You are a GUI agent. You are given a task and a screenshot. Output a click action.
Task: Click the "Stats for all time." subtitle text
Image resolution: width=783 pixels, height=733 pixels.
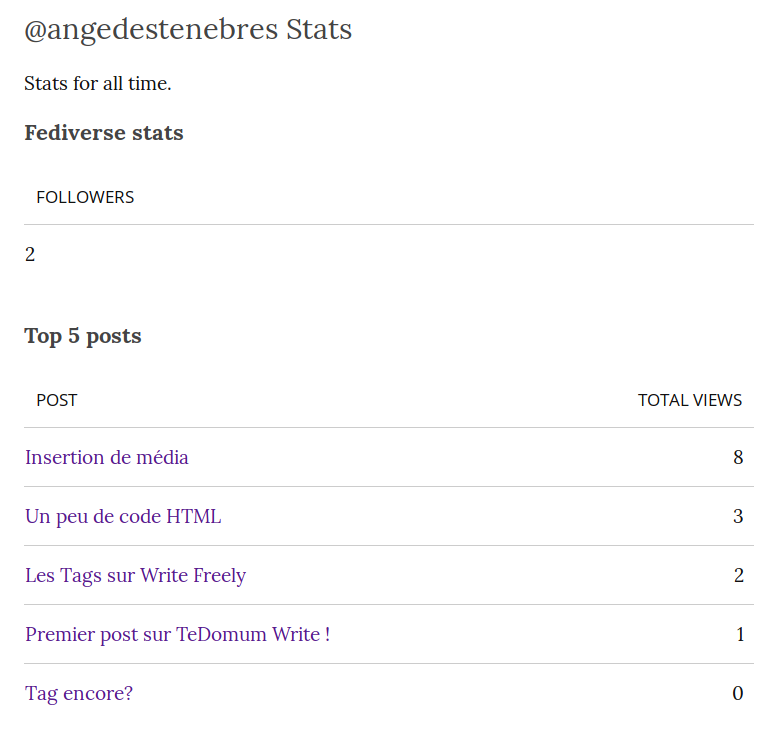[98, 83]
